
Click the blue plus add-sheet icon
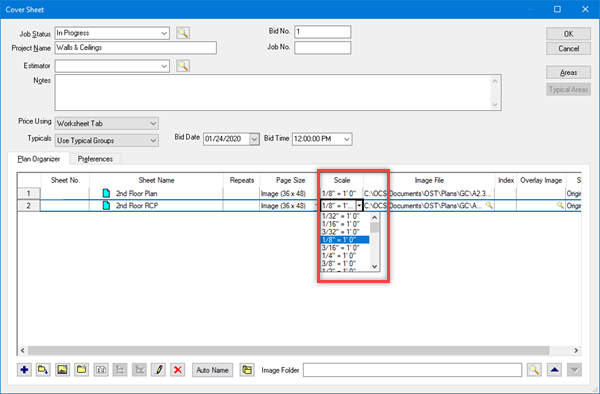pyautogui.click(x=24, y=370)
